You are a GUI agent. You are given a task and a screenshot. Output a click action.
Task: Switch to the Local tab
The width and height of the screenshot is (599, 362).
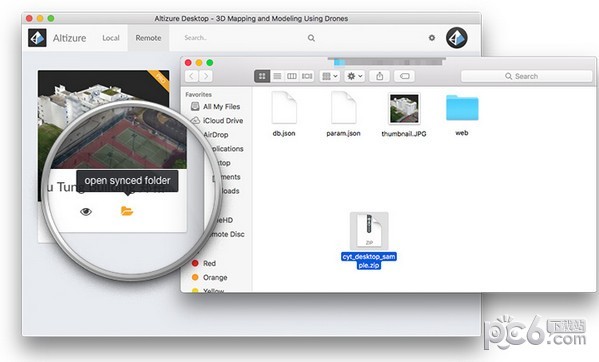pos(111,38)
